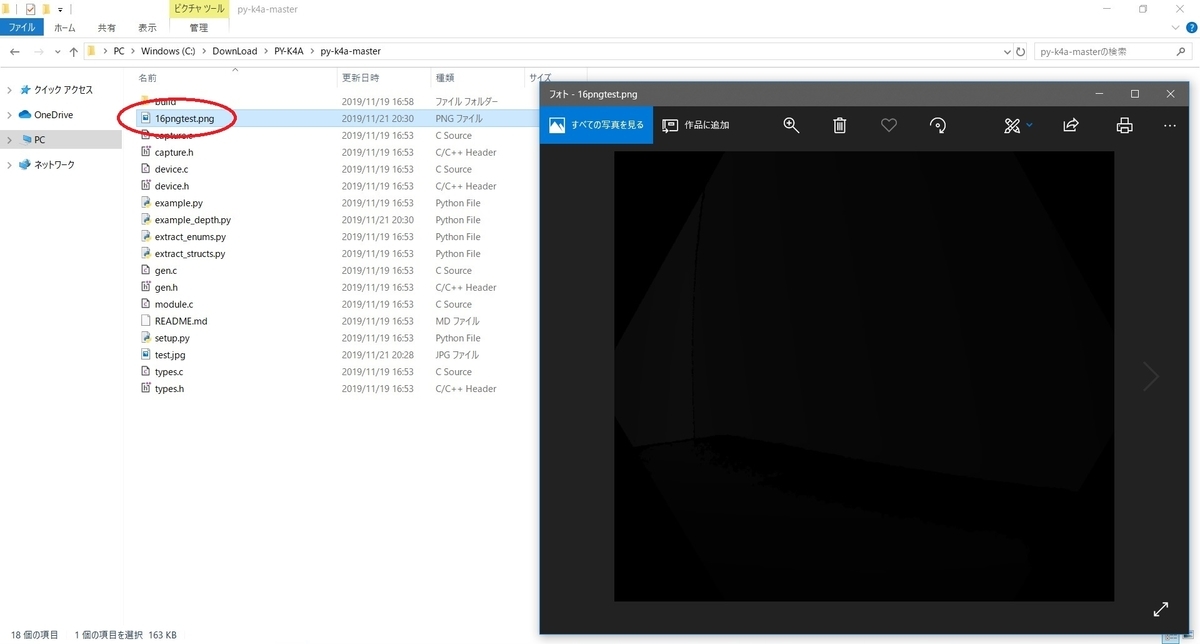This screenshot has width=1200, height=644.
Task: Select the test.jpg file
Action: pyautogui.click(x=170, y=355)
